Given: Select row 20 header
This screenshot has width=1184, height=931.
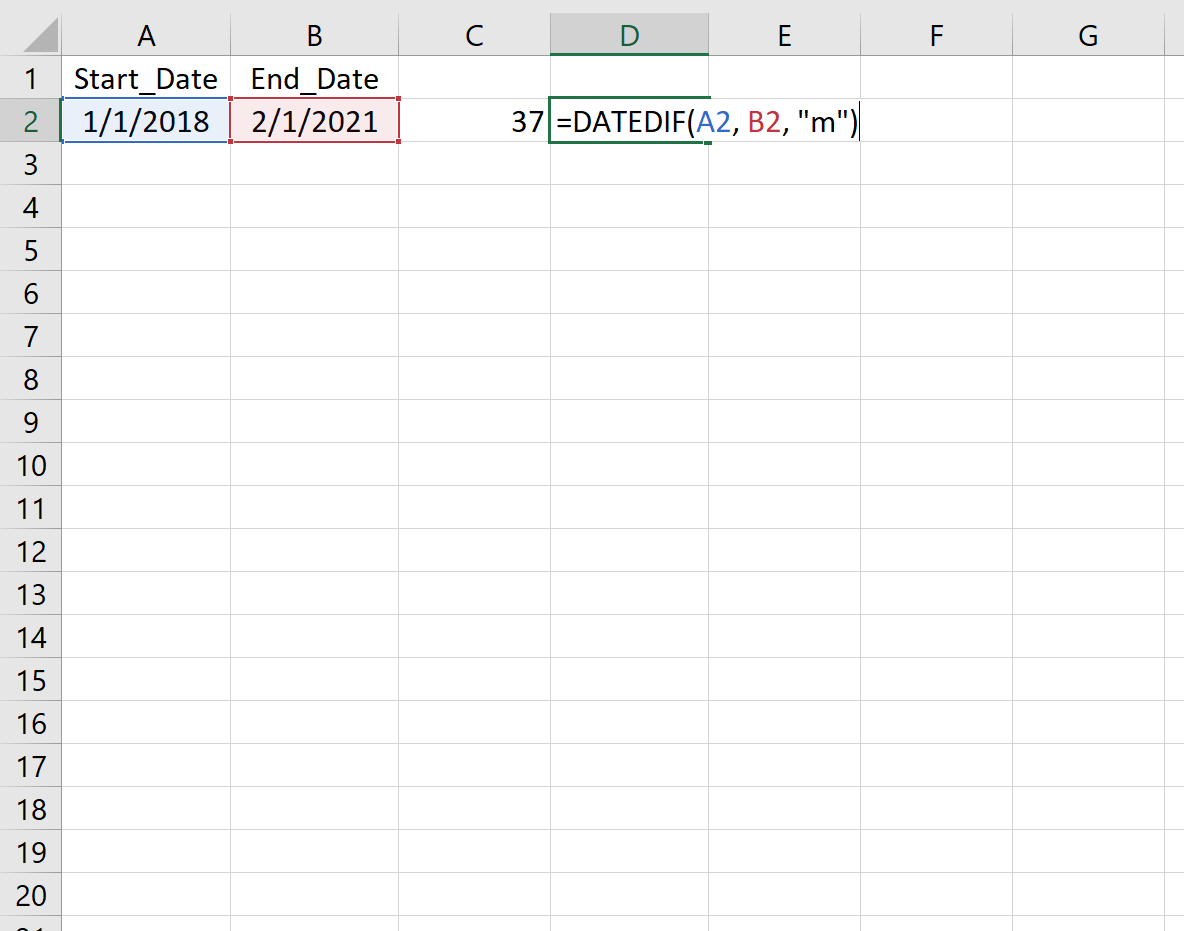Looking at the screenshot, I should click(30, 895).
